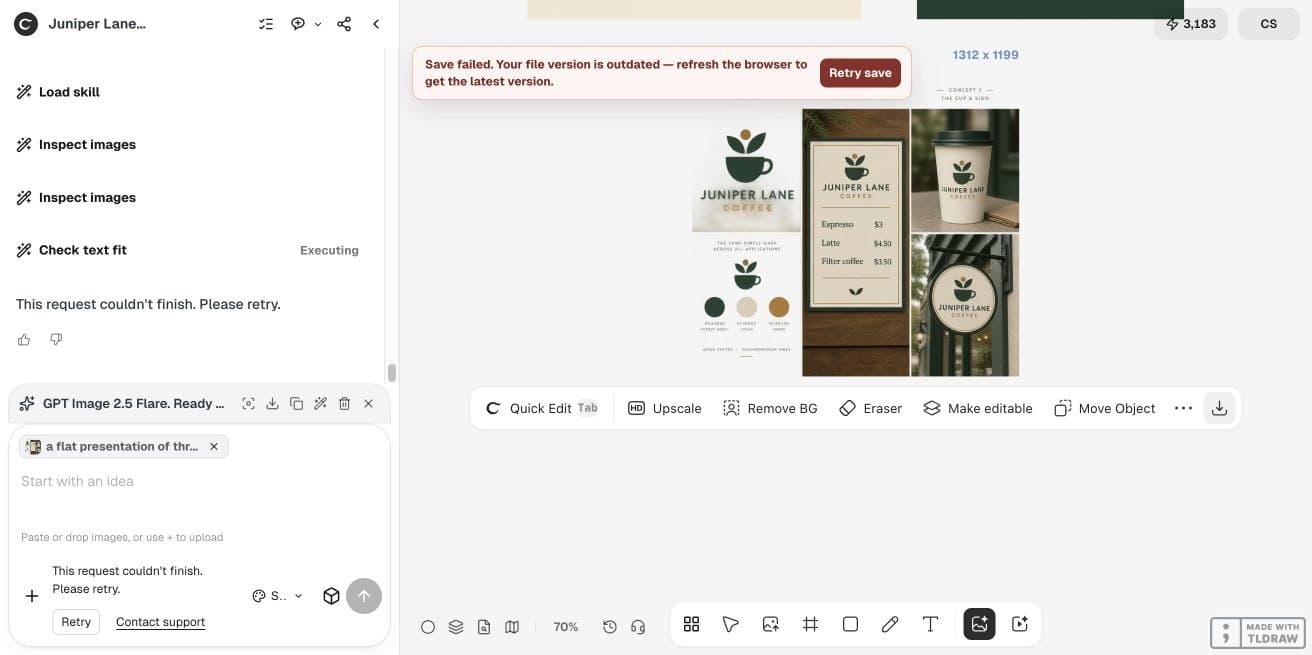Screen dimensions: 1312x655
Task: Click the credits counter showing 3,183
Action: (1191, 24)
